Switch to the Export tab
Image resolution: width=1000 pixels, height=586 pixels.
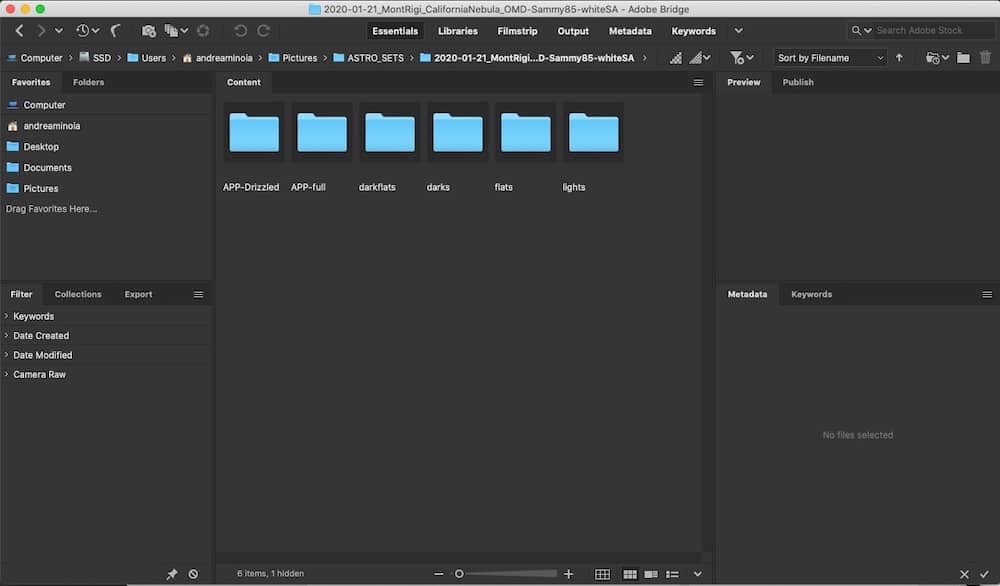pyautogui.click(x=138, y=295)
